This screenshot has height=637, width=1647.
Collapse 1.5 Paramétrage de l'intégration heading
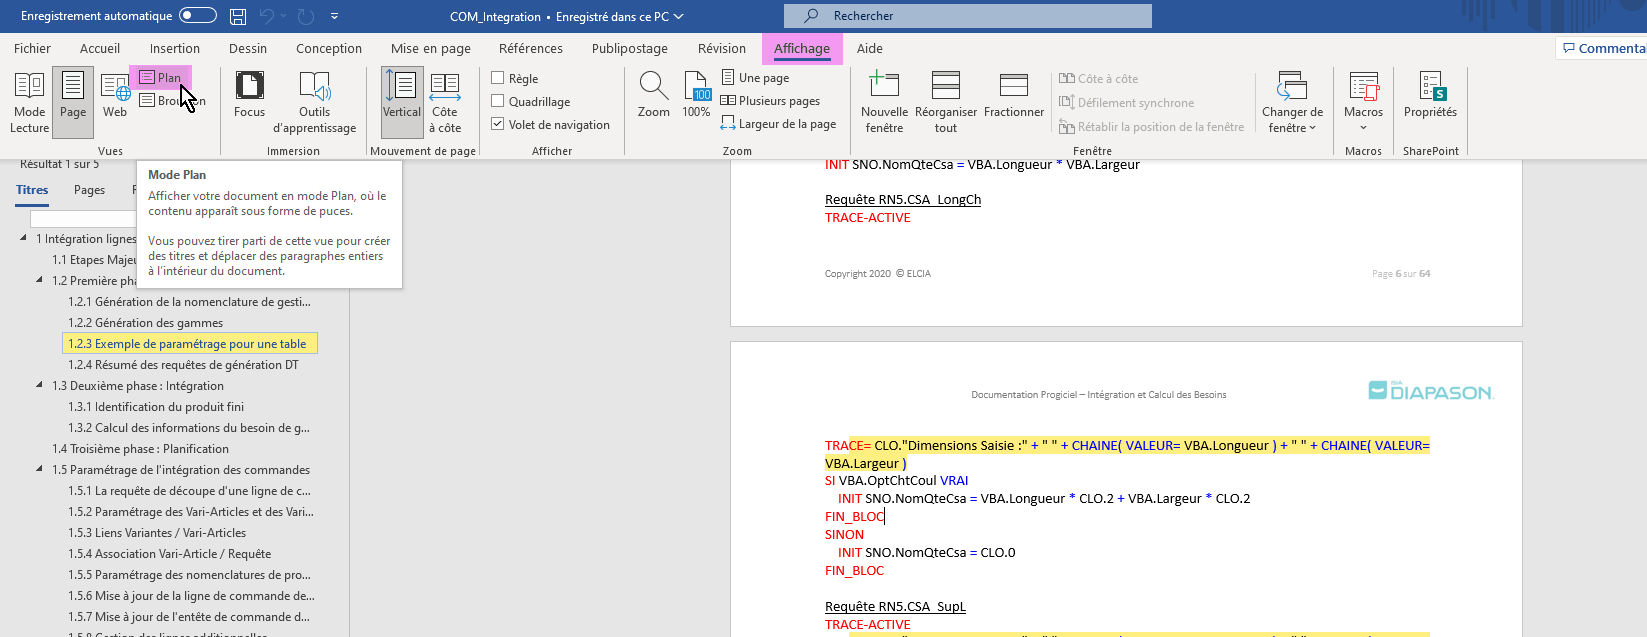(x=39, y=469)
